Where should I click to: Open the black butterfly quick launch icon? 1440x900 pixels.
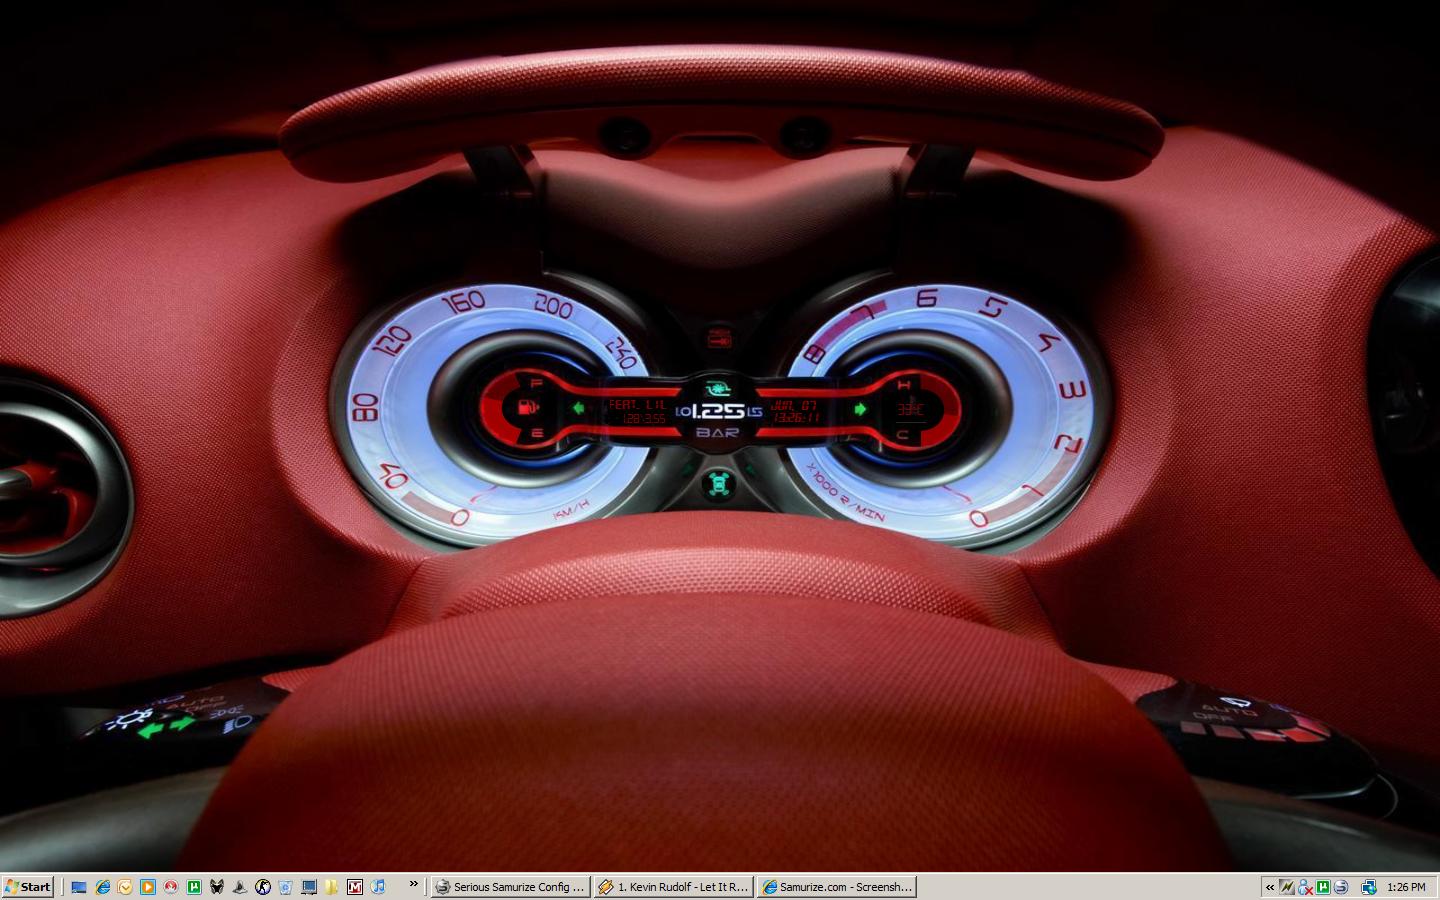click(216, 886)
